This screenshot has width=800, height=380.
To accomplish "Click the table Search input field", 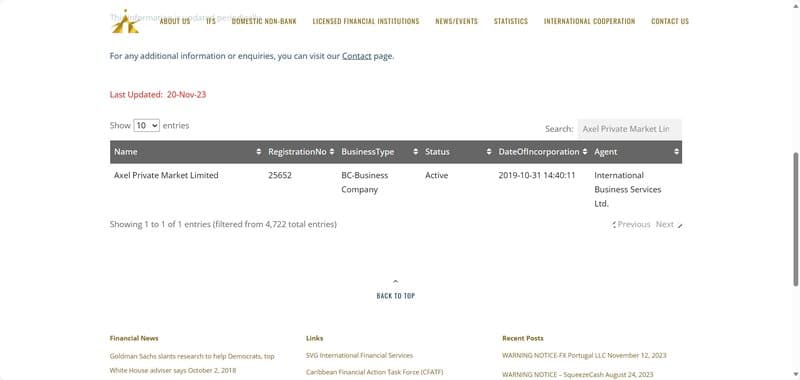I will tap(630, 129).
